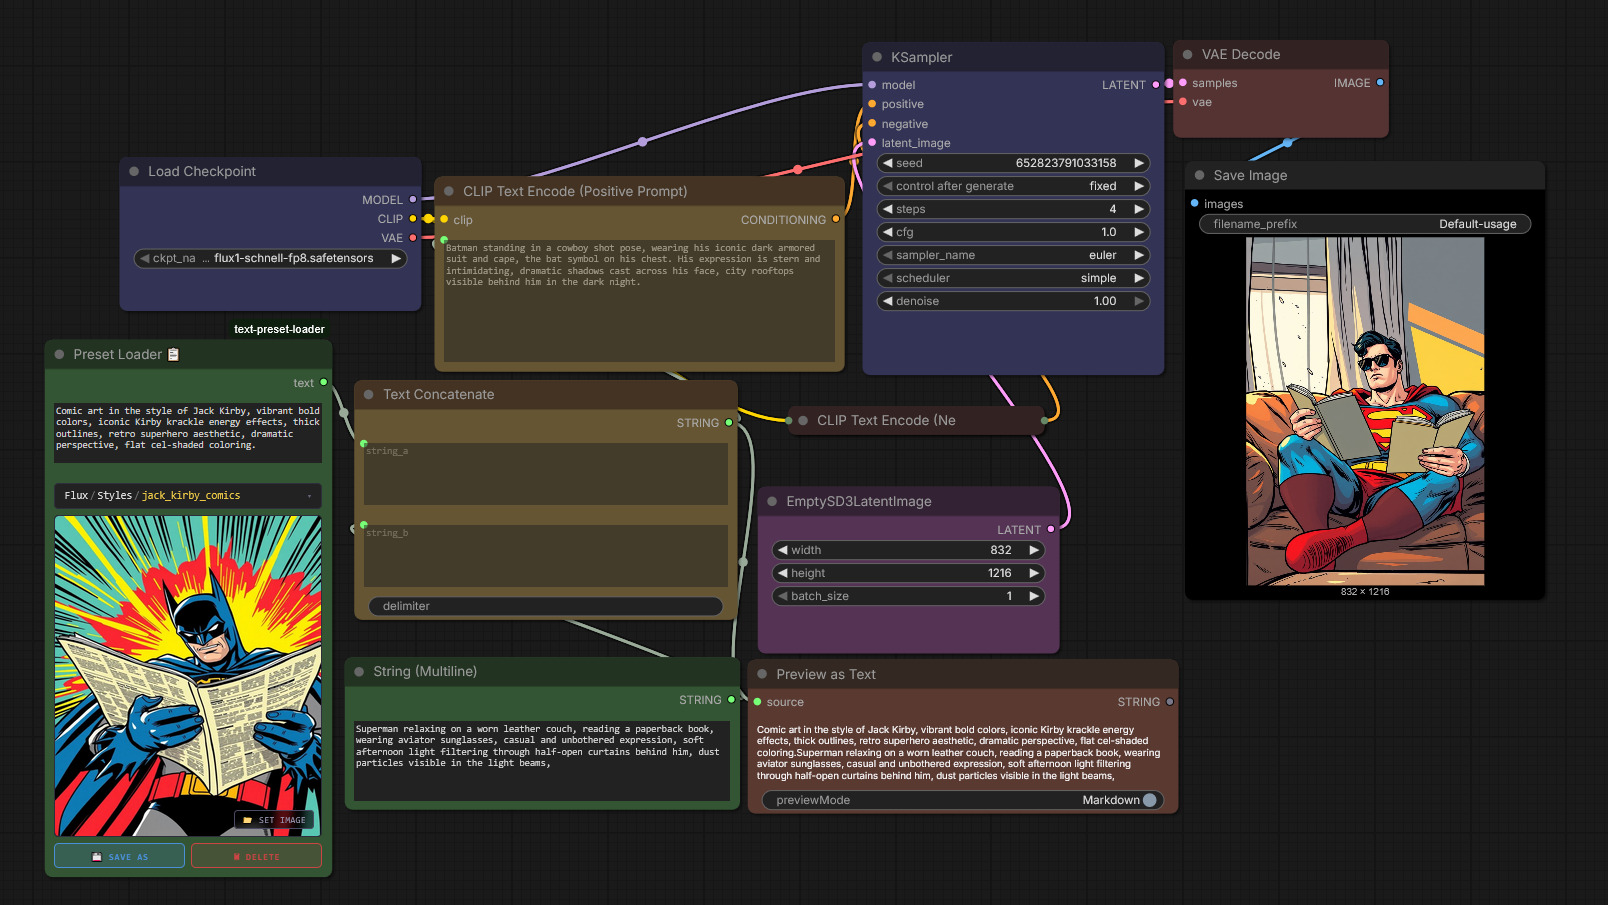Increase height with its right arrow

(x=1034, y=573)
